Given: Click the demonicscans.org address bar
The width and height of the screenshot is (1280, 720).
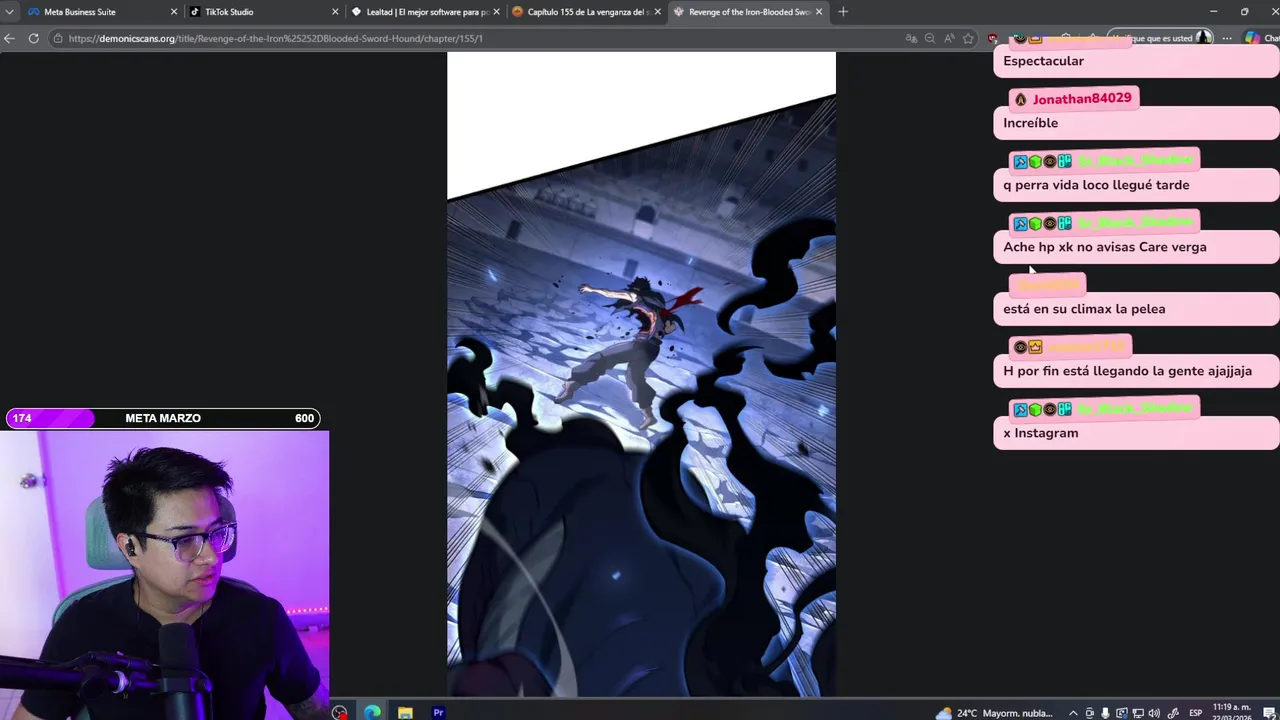Looking at the screenshot, I should (x=480, y=38).
